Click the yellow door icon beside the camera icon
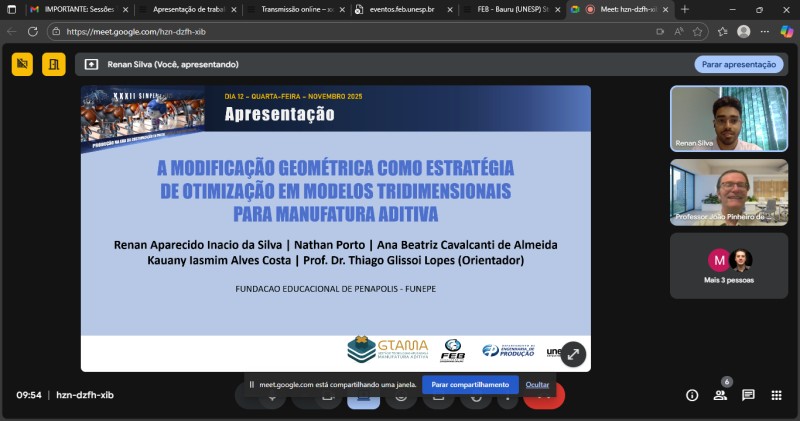Image resolution: width=800 pixels, height=421 pixels. (x=53, y=64)
